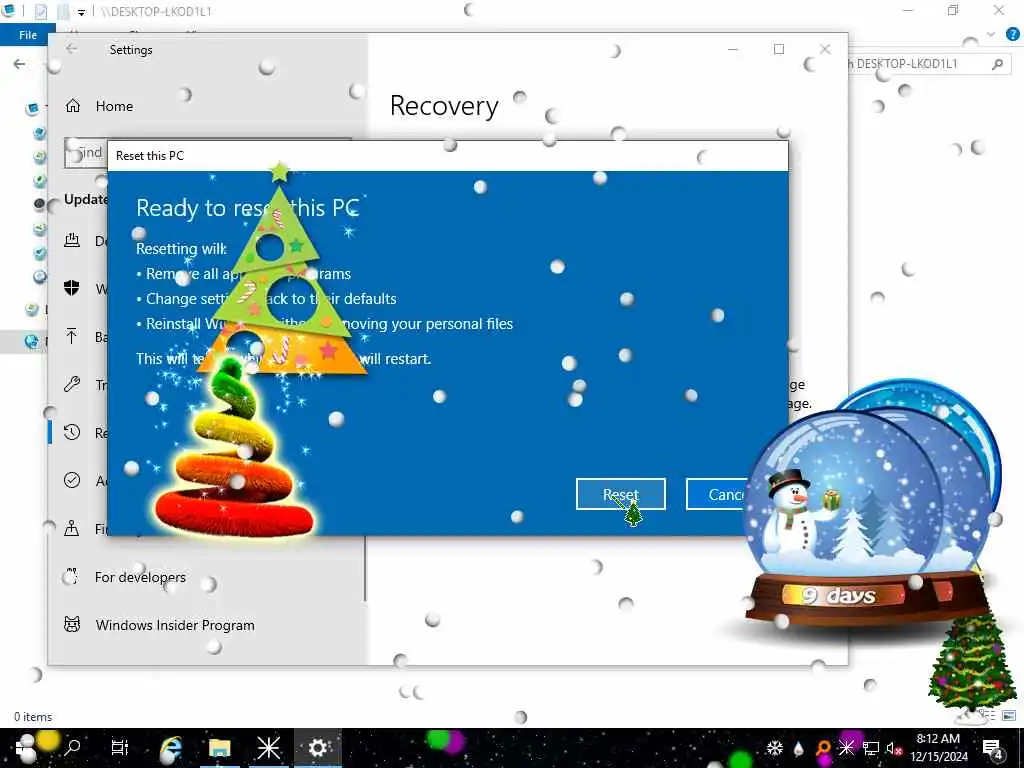Open the Find my device icon

72,528
